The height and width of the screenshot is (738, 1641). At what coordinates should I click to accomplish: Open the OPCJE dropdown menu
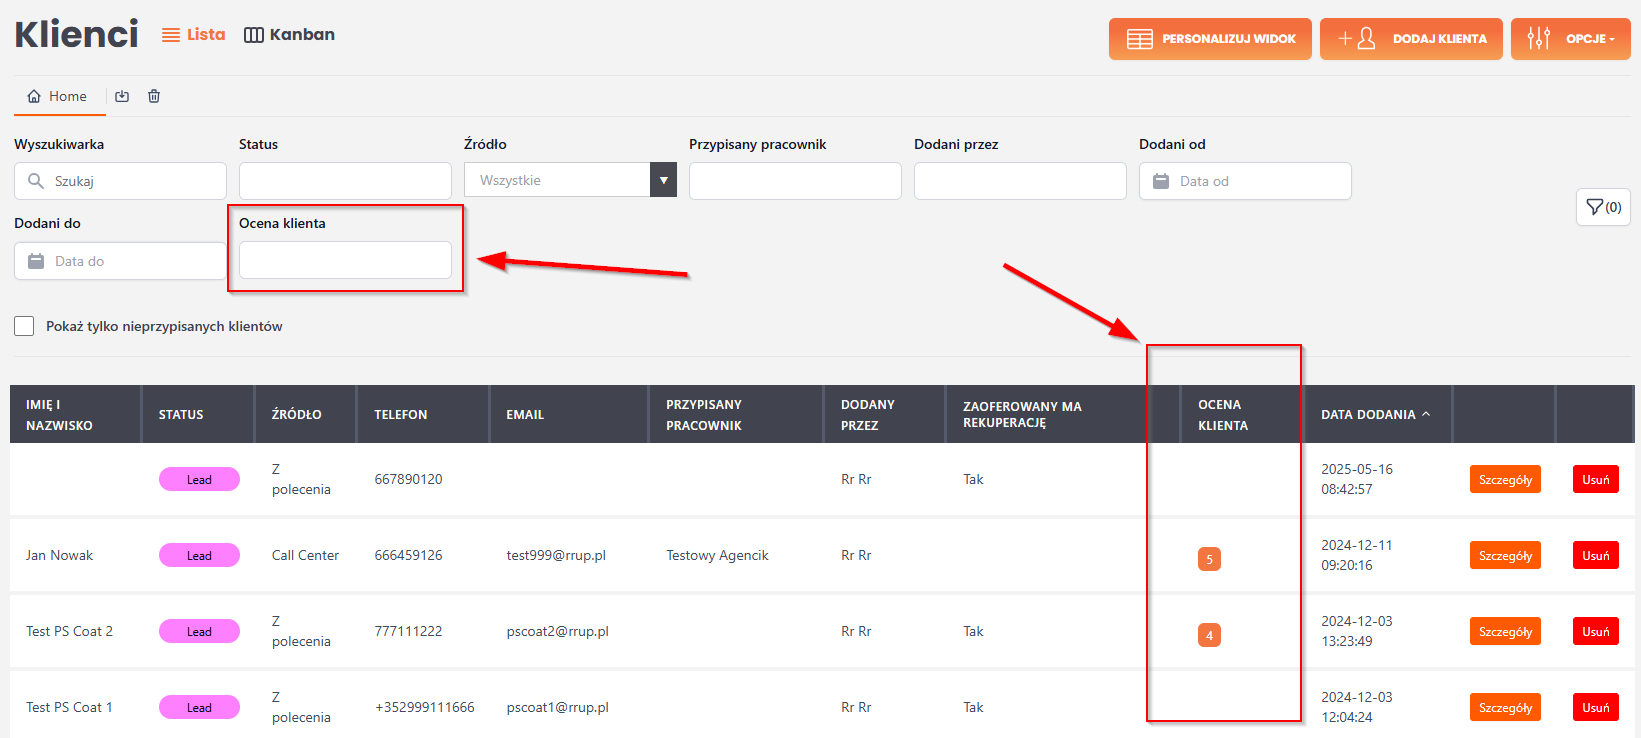1570,39
